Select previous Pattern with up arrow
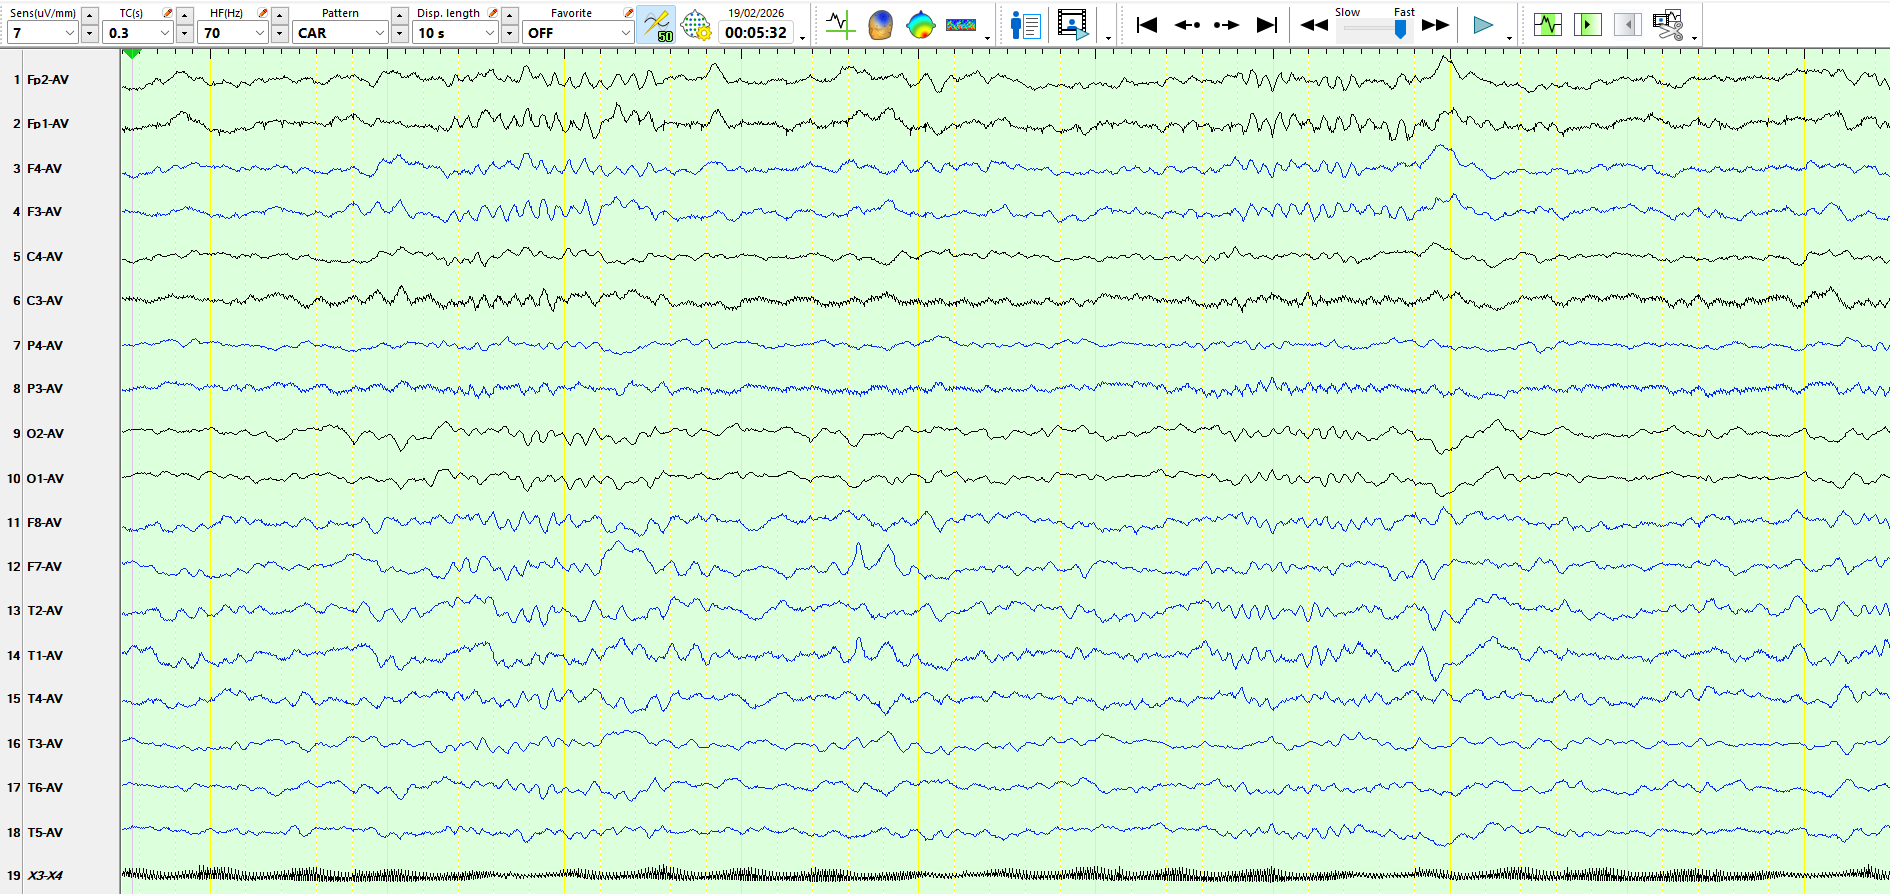The width and height of the screenshot is (1890, 894). [400, 15]
